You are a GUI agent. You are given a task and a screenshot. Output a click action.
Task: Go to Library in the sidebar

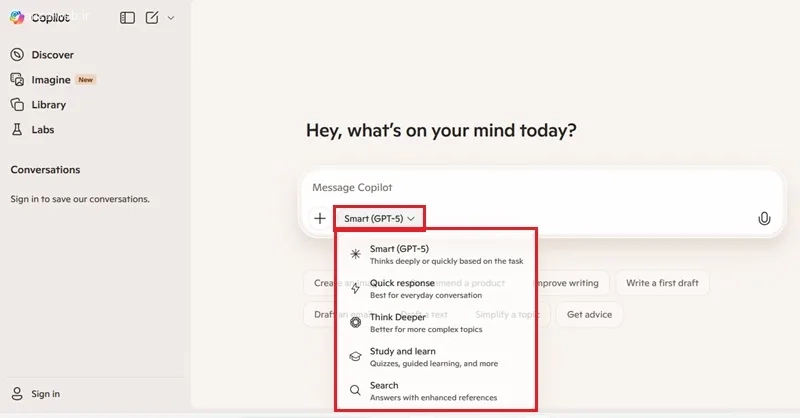[48, 105]
